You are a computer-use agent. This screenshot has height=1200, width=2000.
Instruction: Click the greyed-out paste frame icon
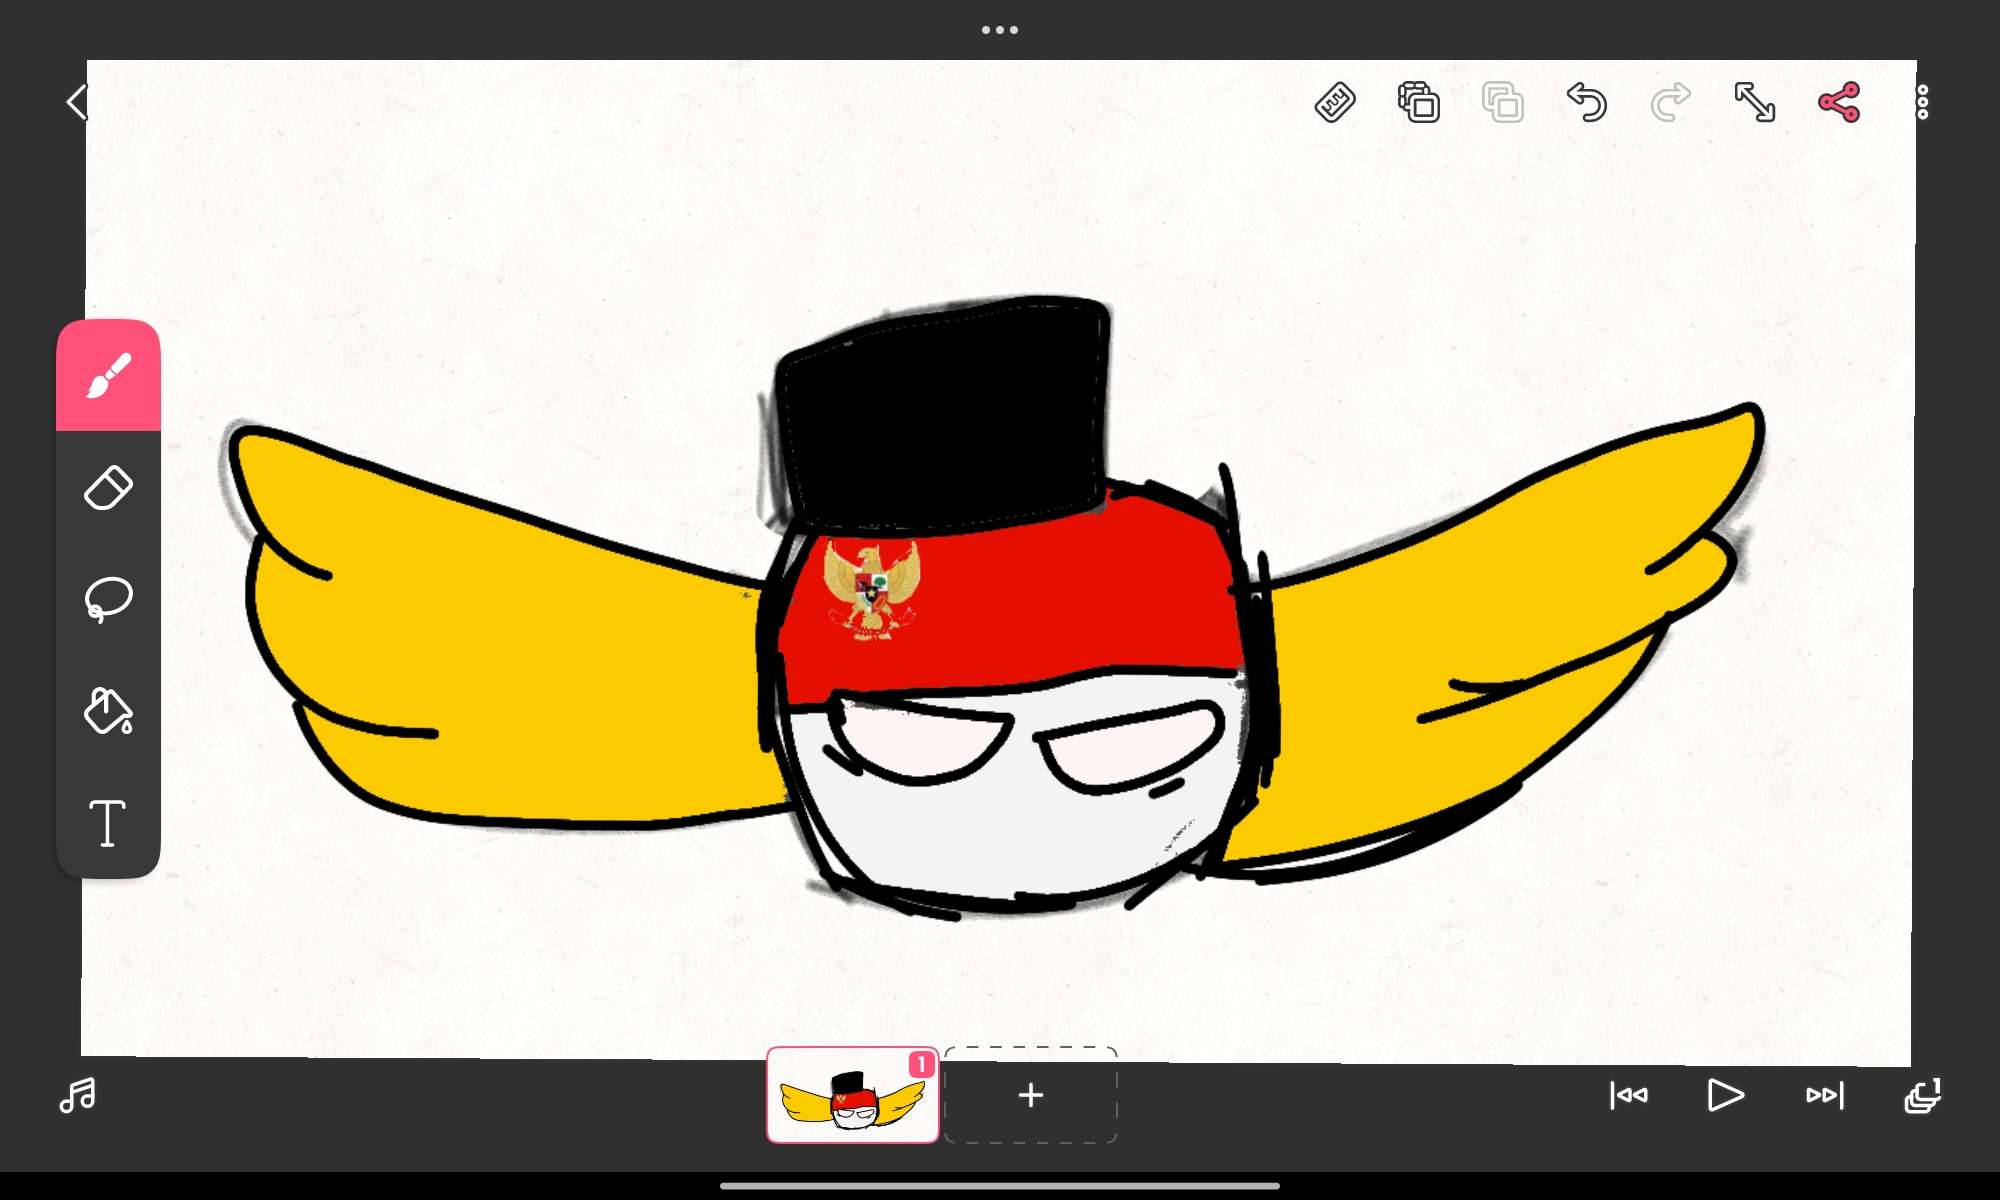[x=1503, y=102]
